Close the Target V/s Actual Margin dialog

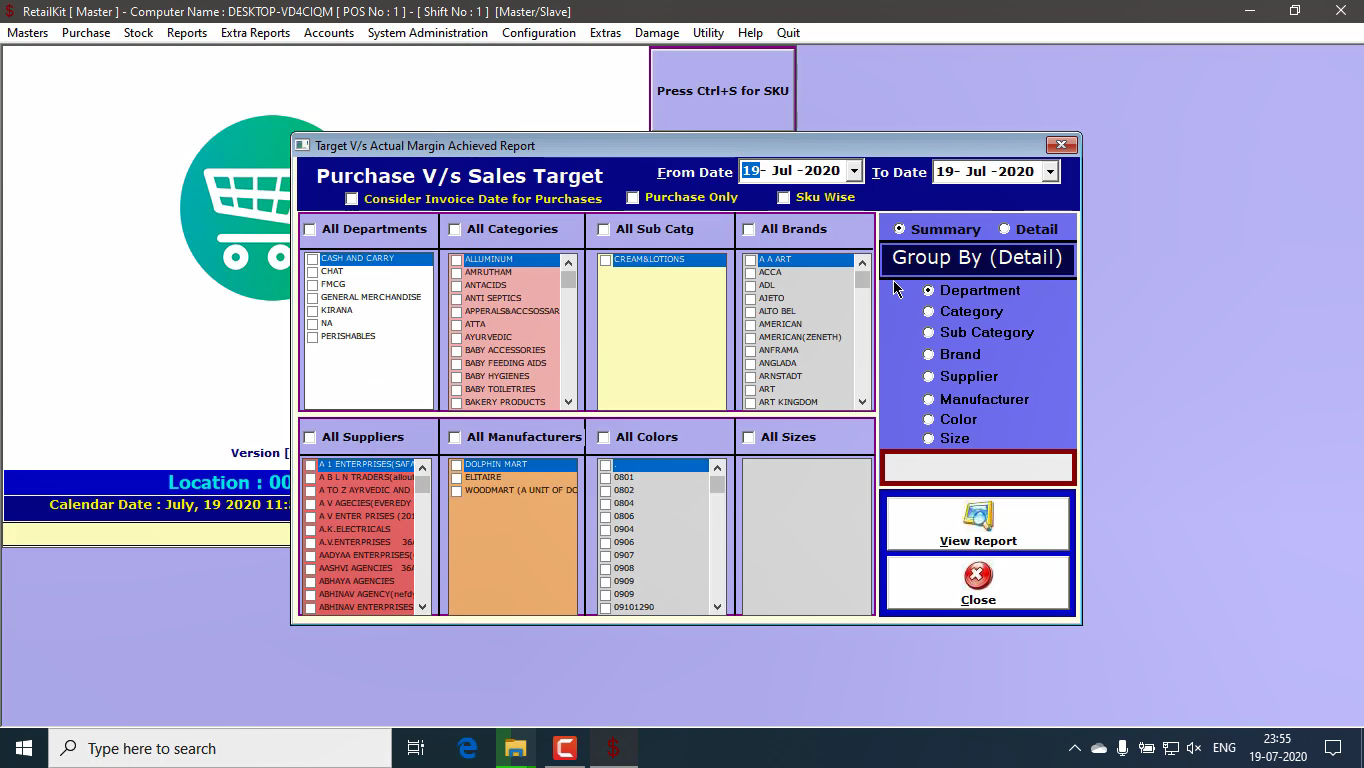pyautogui.click(x=1061, y=145)
